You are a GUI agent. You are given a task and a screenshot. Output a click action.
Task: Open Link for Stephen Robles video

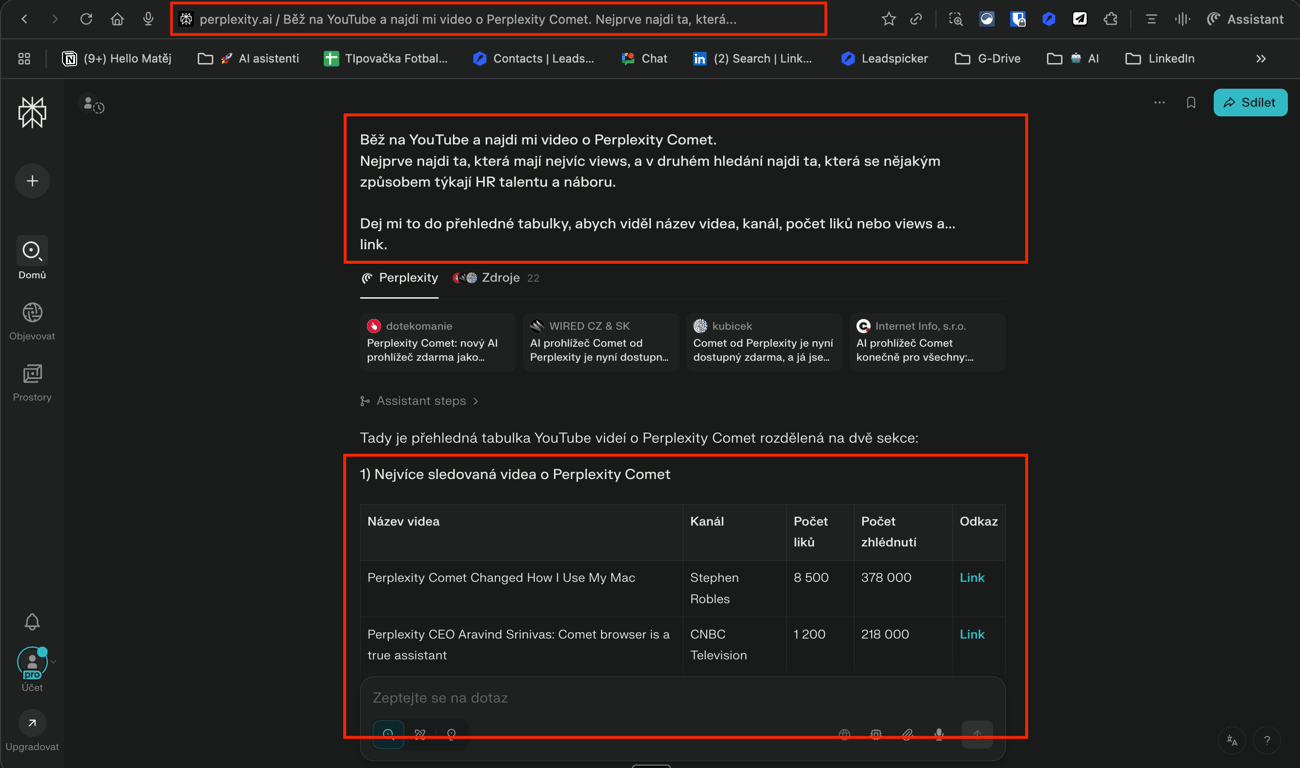click(972, 578)
